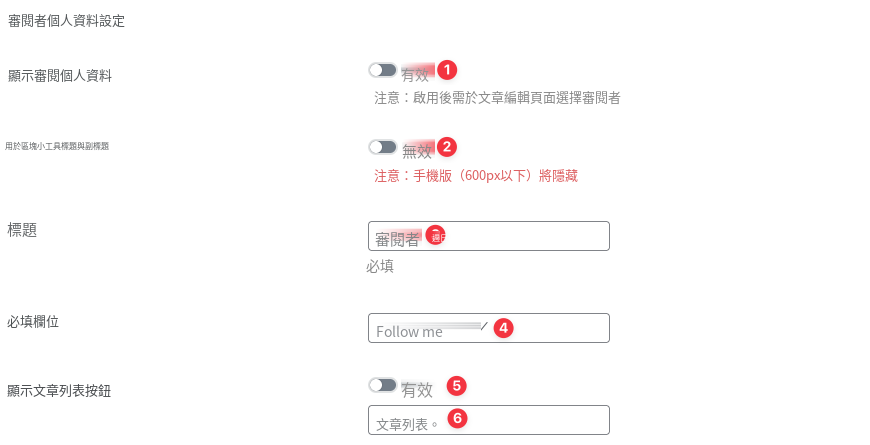This screenshot has width=870, height=445.
Task: Click the red number 4 badge
Action: click(503, 328)
